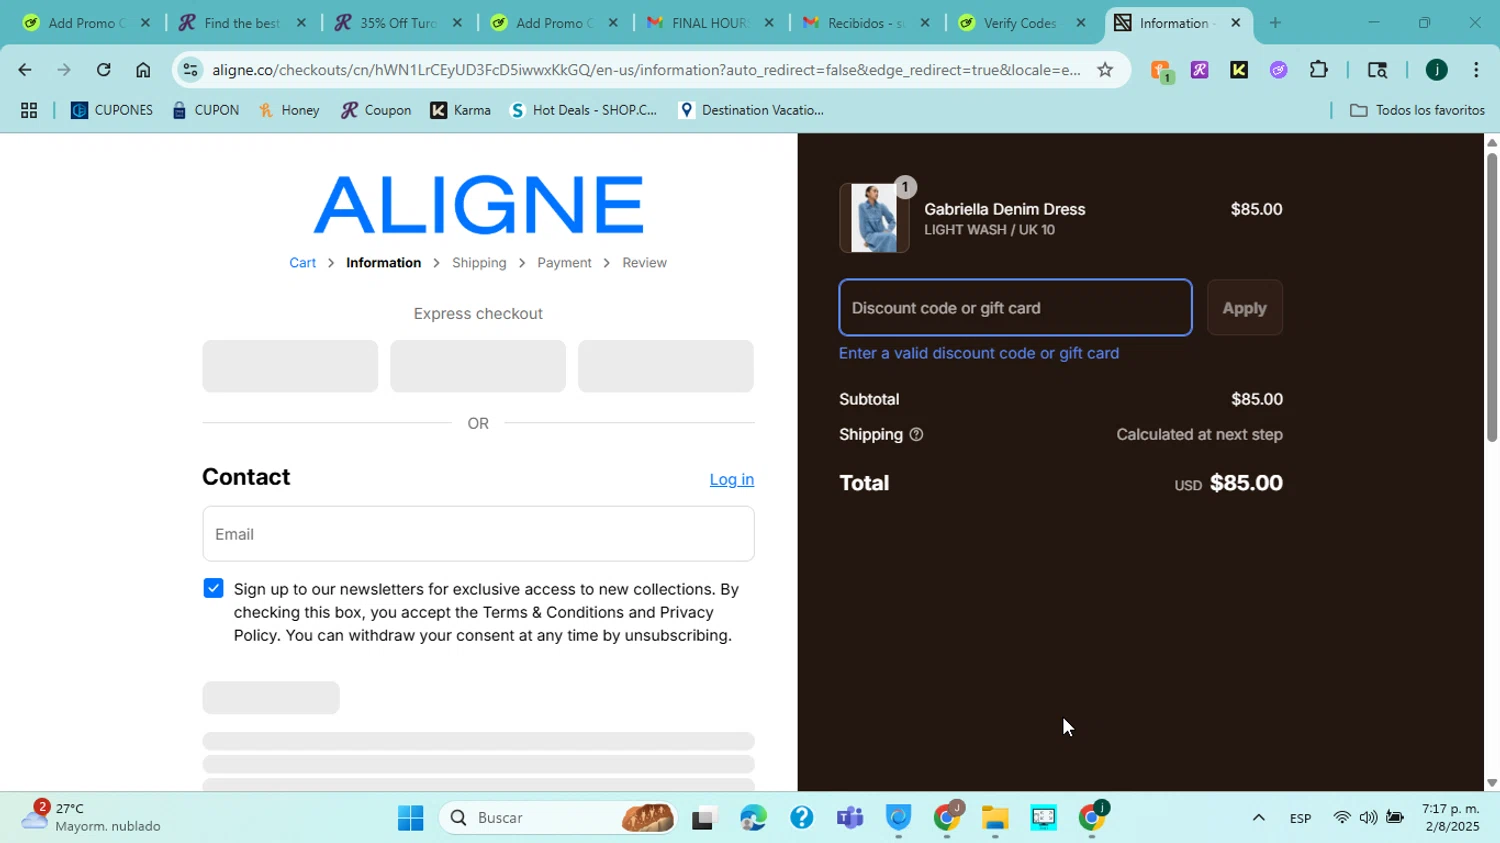The height and width of the screenshot is (843, 1500).
Task: Open weather widget showing 27°C
Action: pos(90,817)
